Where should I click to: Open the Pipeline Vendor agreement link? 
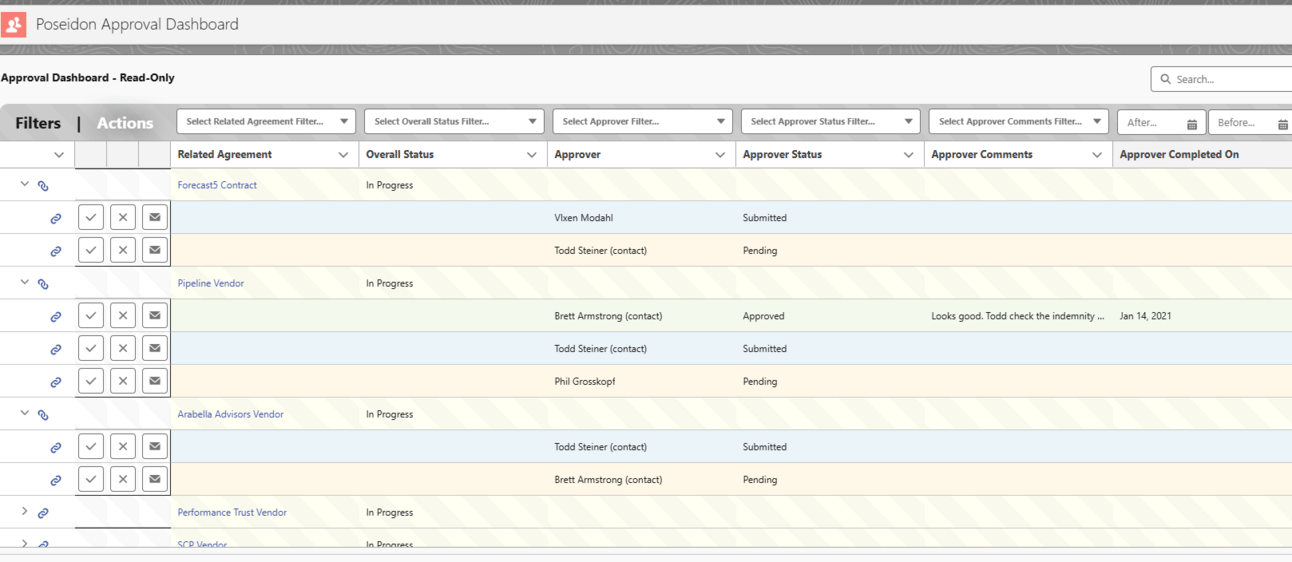(211, 283)
